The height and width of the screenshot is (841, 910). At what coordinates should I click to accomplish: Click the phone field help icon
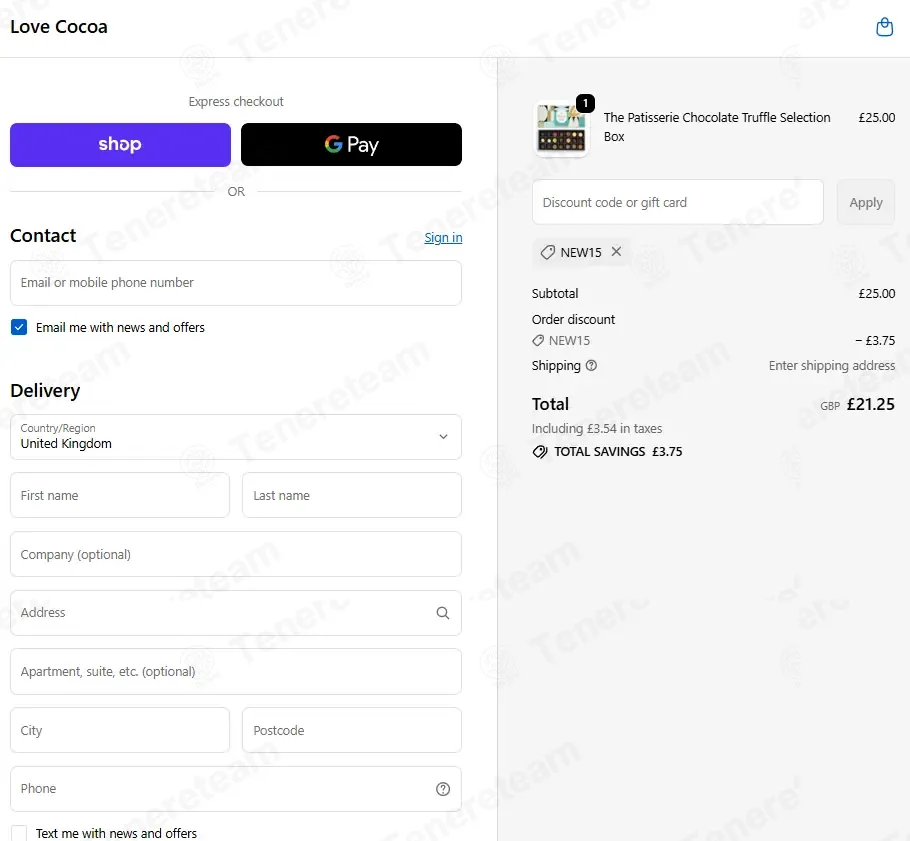(x=443, y=789)
